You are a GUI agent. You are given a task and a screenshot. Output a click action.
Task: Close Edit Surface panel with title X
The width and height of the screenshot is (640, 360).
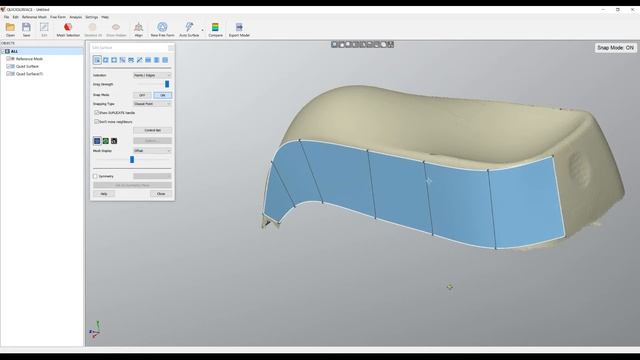pos(171,48)
